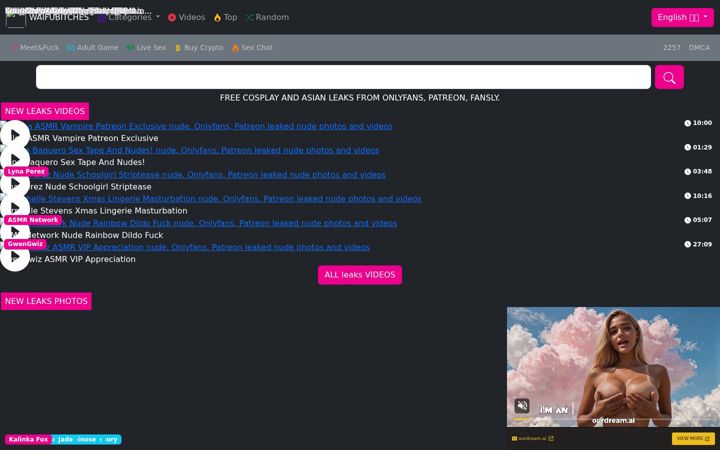
Task: Focus the search input field
Action: (x=343, y=77)
